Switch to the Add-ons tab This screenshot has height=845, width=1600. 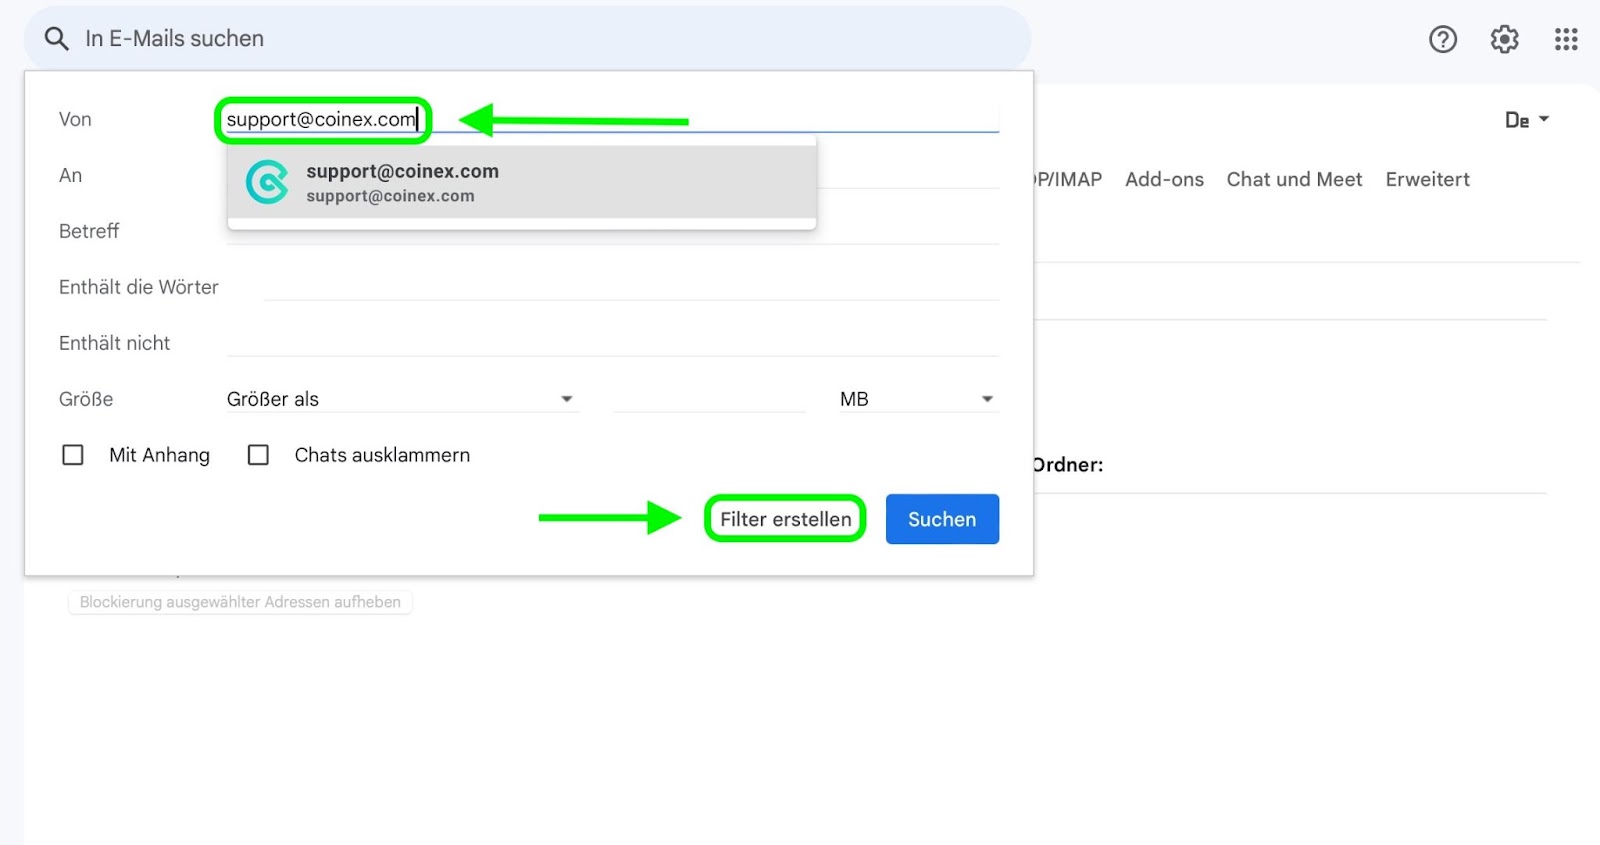coord(1164,179)
